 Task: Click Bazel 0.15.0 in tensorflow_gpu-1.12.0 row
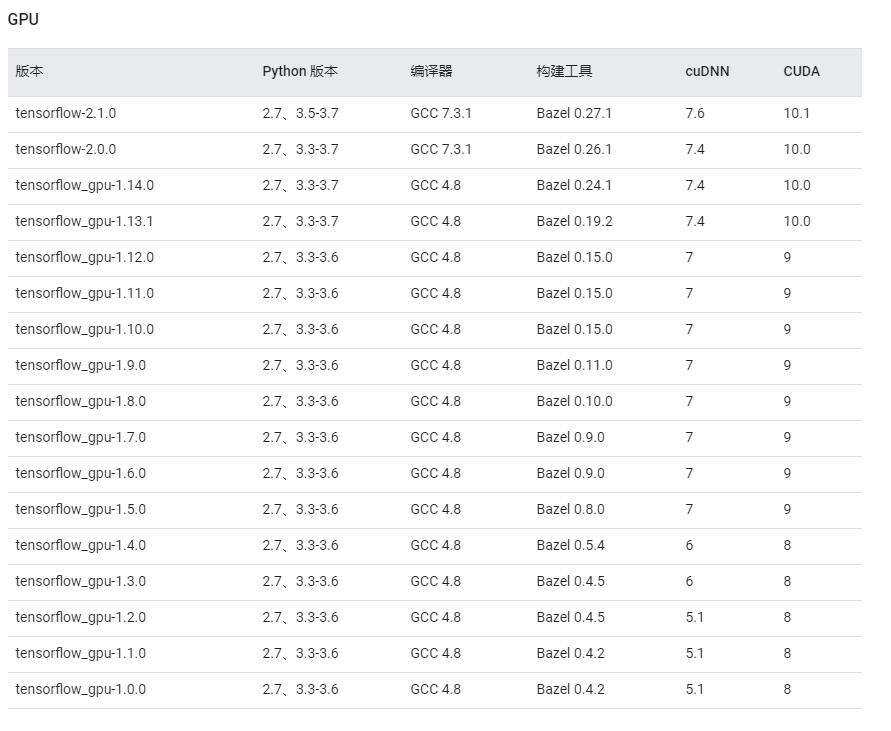click(x=574, y=257)
